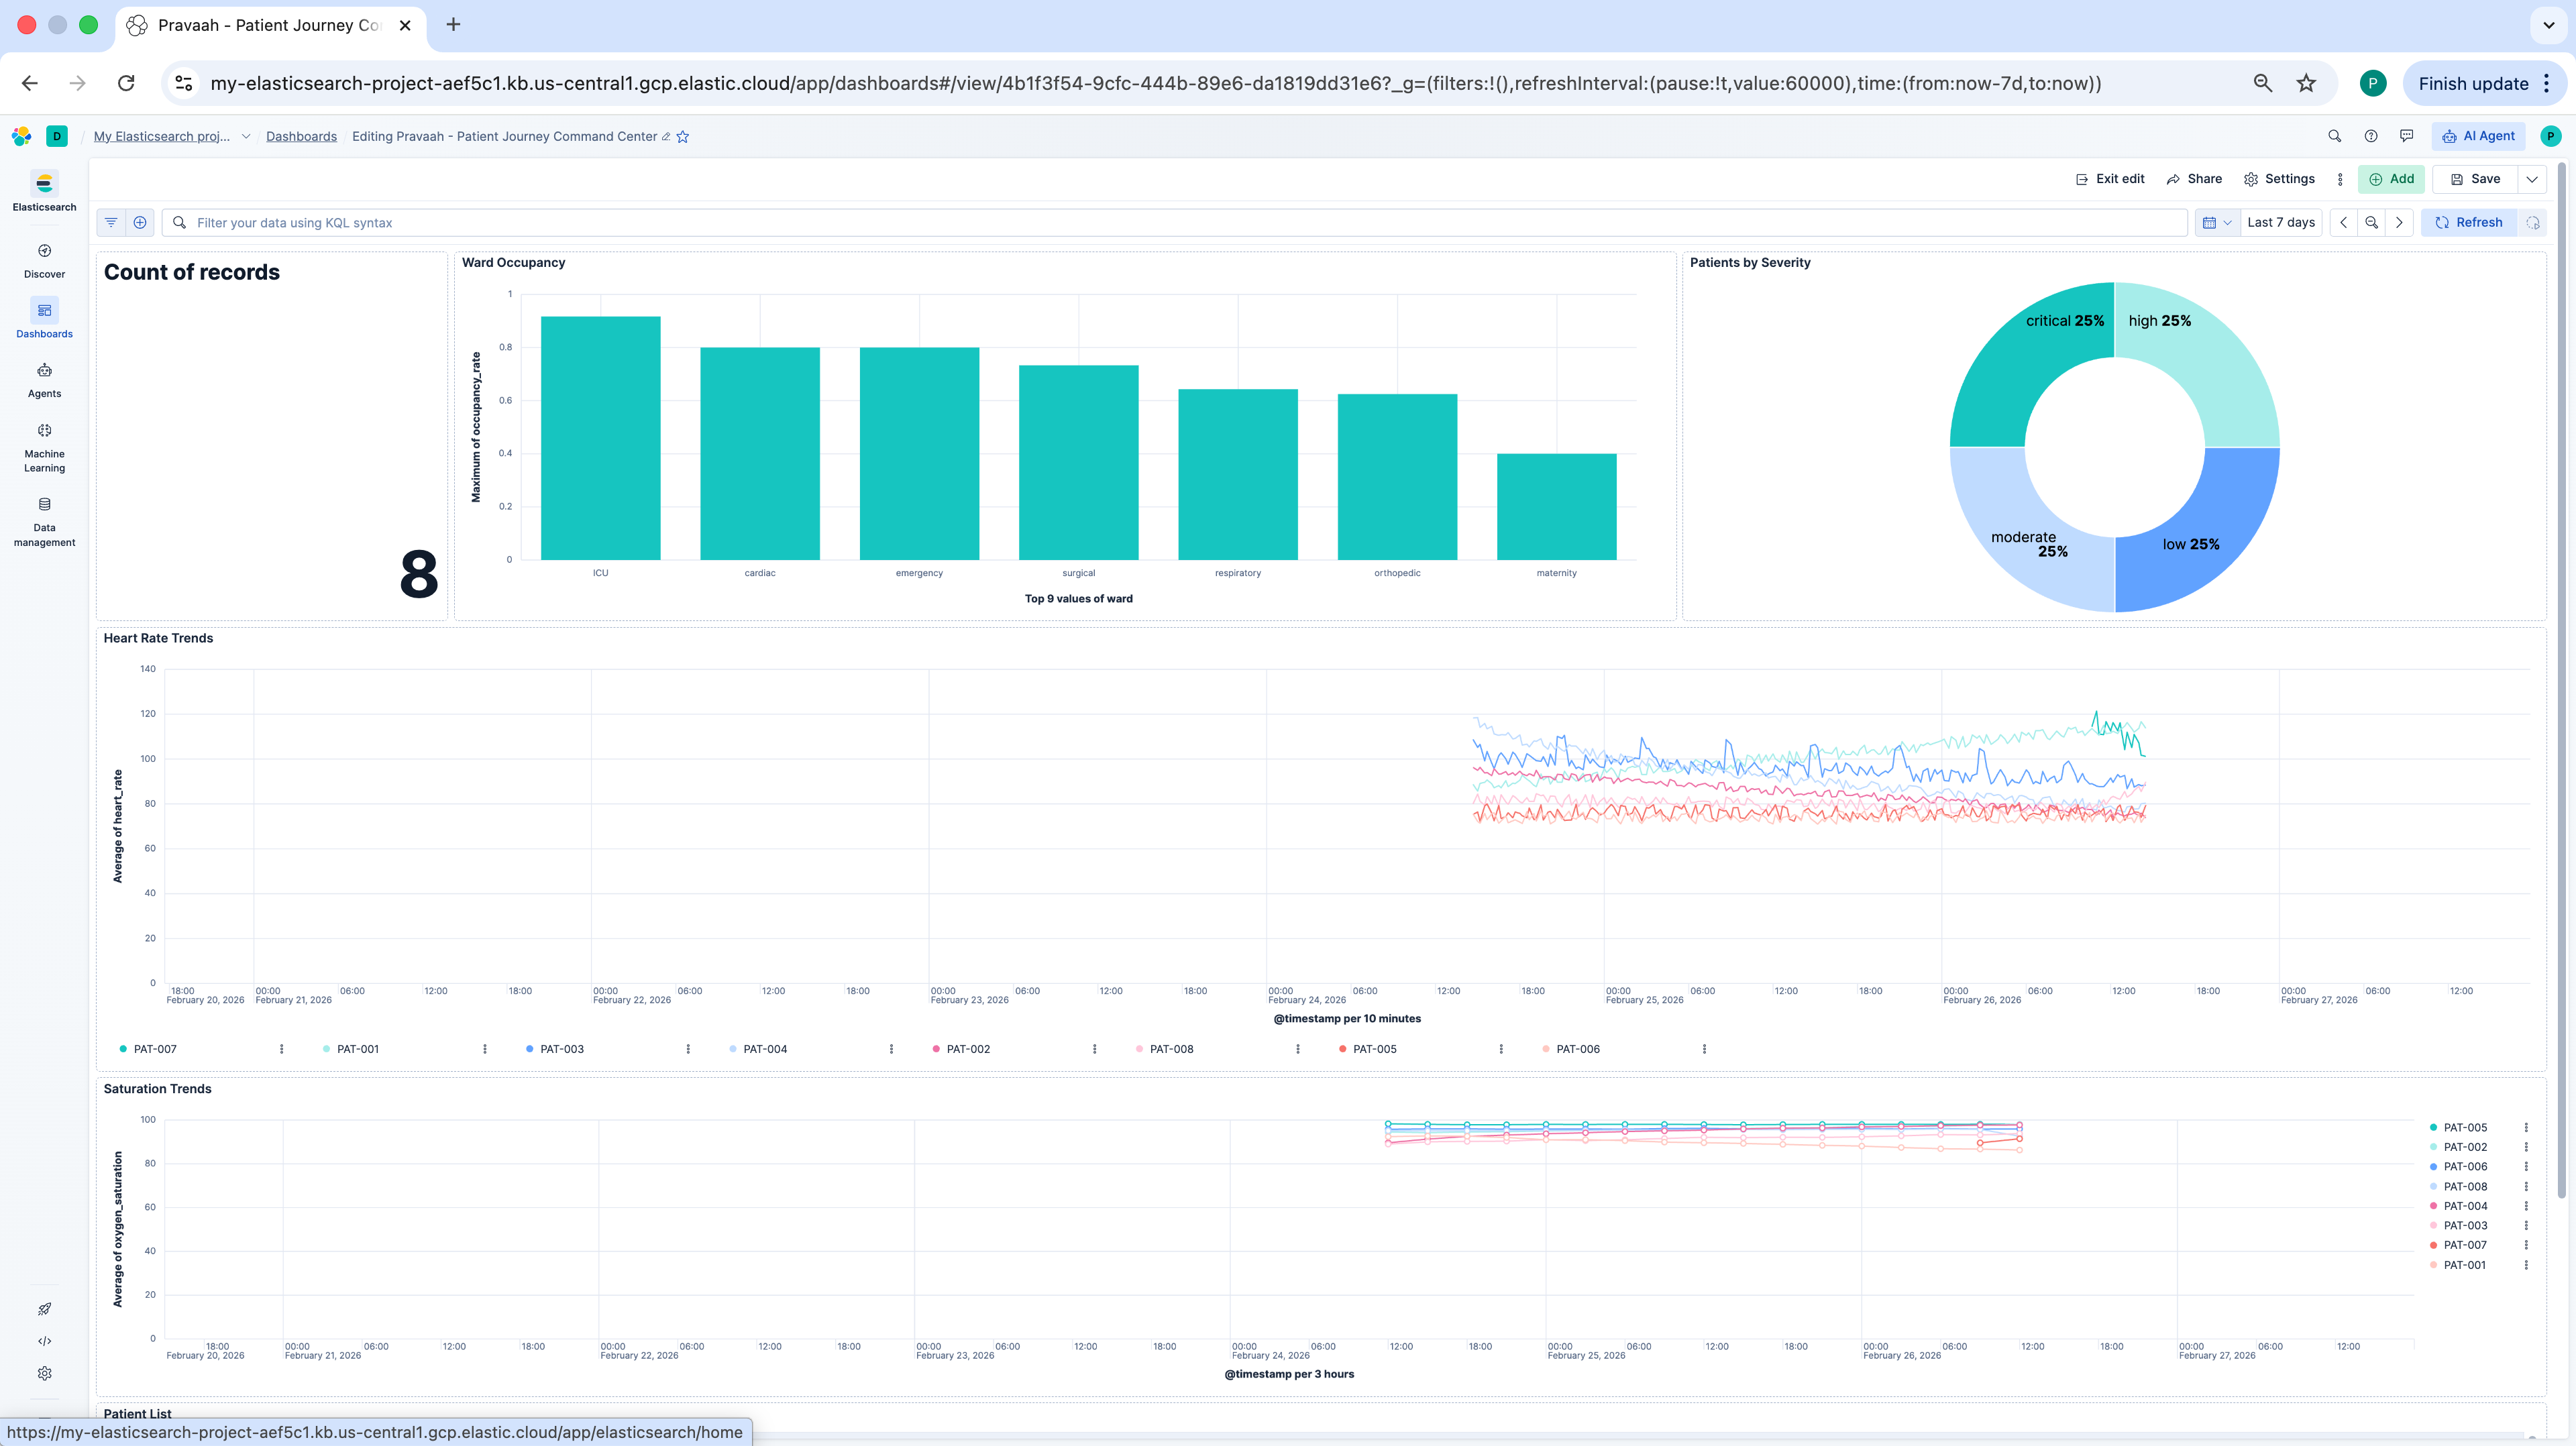Open the Share menu
The width and height of the screenshot is (2576, 1446).
pos(2194,179)
